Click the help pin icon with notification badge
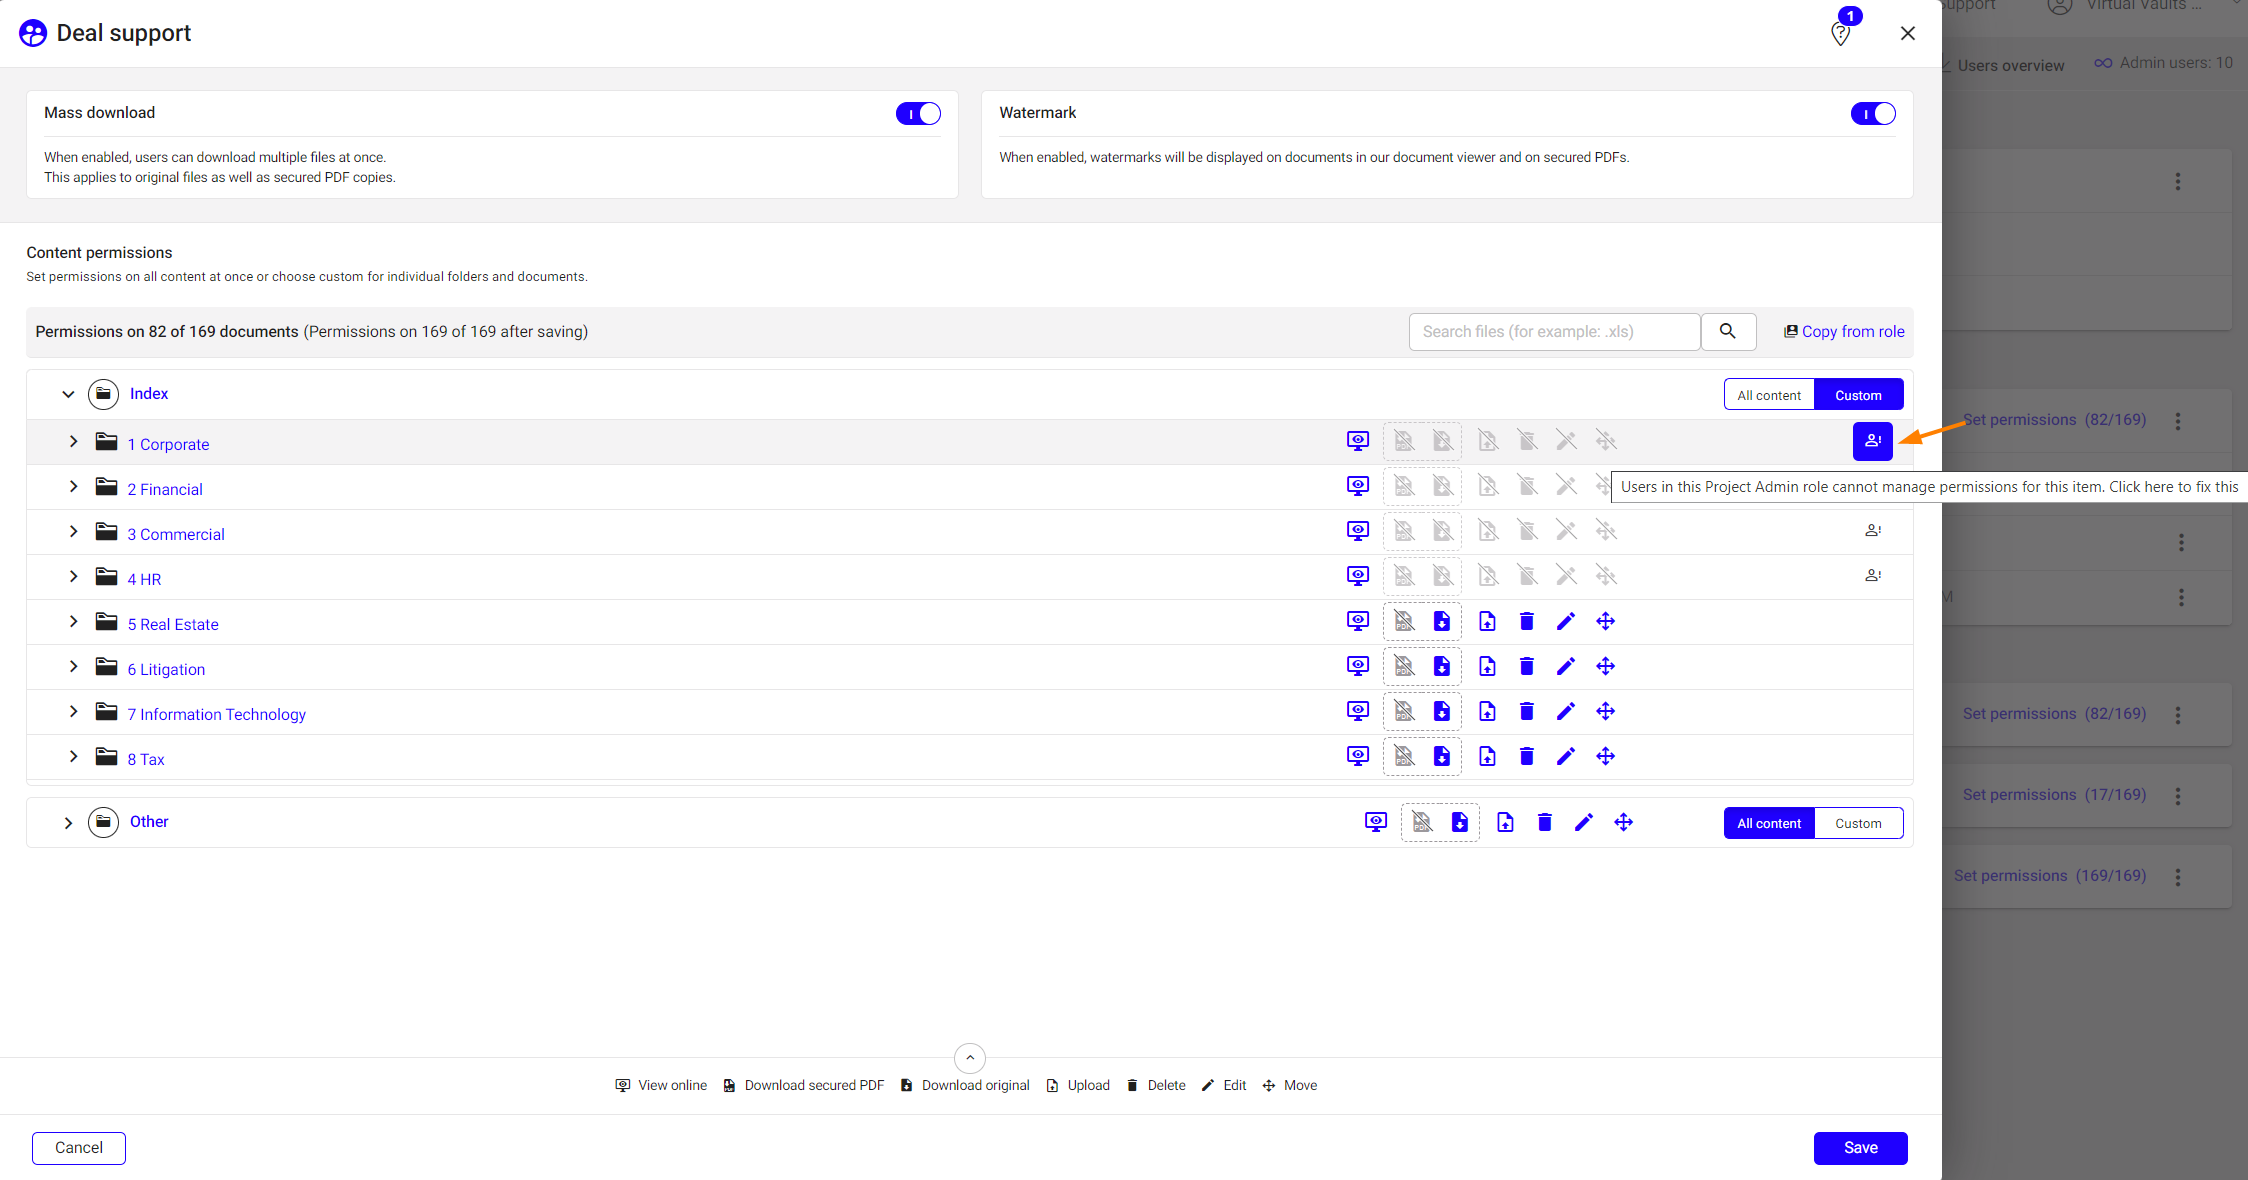This screenshot has height=1180, width=2248. 1840,33
